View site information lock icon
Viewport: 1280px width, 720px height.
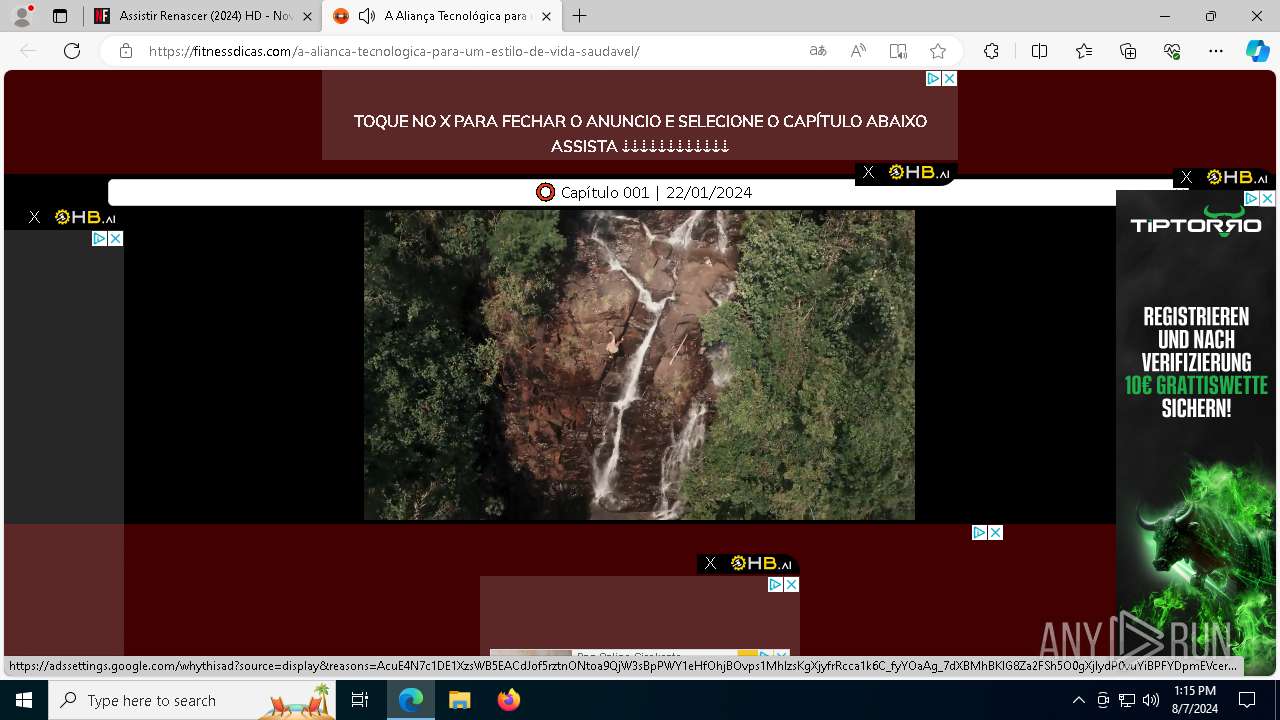(x=126, y=51)
